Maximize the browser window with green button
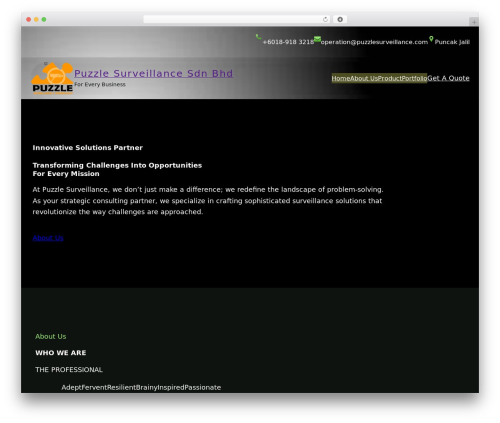 click(44, 20)
